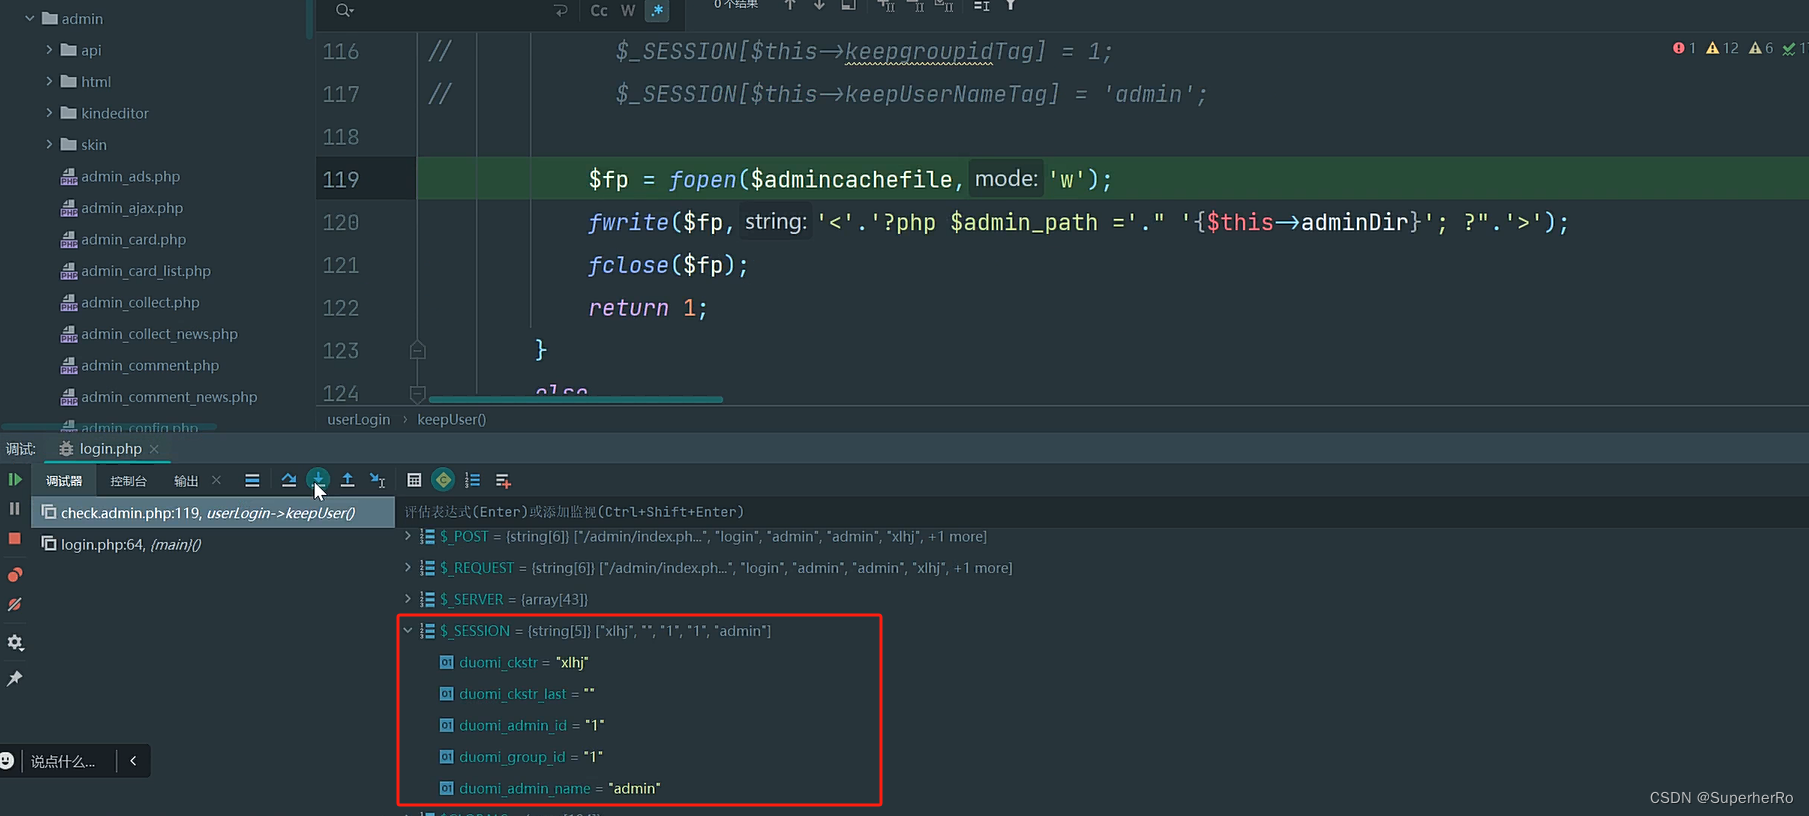
Task: Toggle Mute Breakpoints icon
Action: point(15,605)
